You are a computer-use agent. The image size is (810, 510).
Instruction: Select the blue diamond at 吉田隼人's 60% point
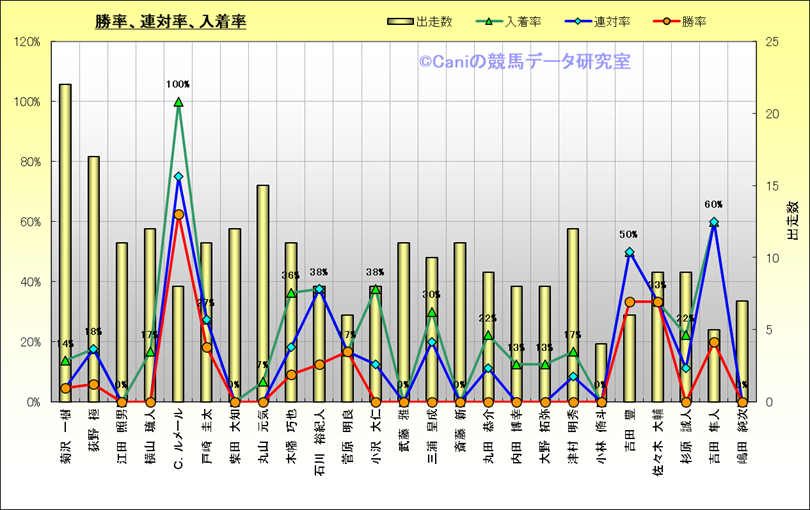pyautogui.click(x=714, y=222)
